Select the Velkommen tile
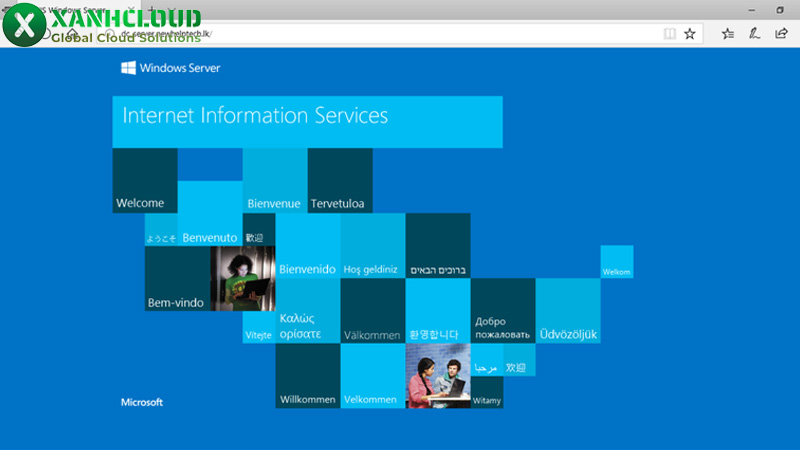800x450 pixels. point(373,376)
